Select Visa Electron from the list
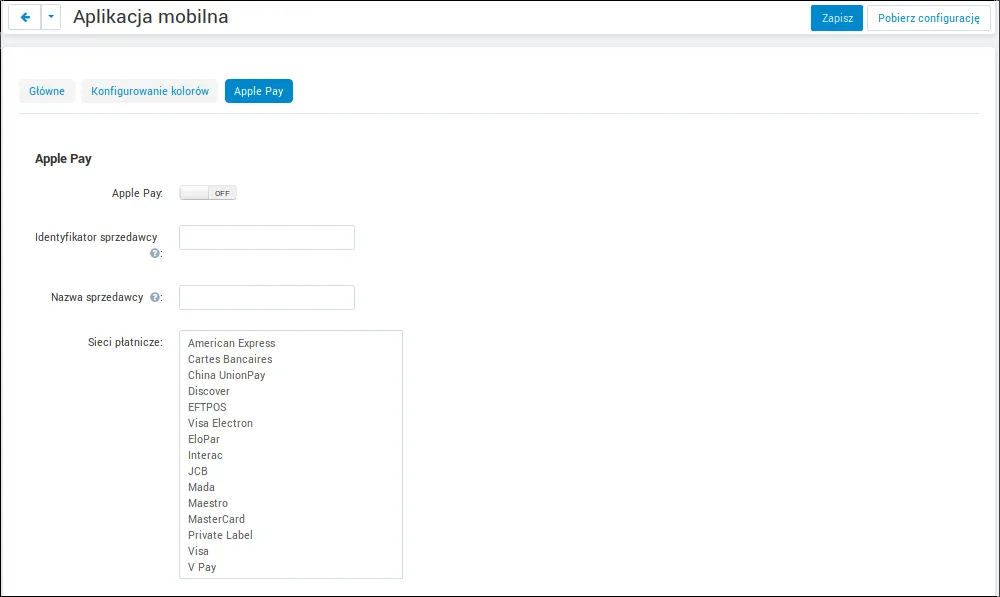This screenshot has height=597, width=1000. coord(291,423)
